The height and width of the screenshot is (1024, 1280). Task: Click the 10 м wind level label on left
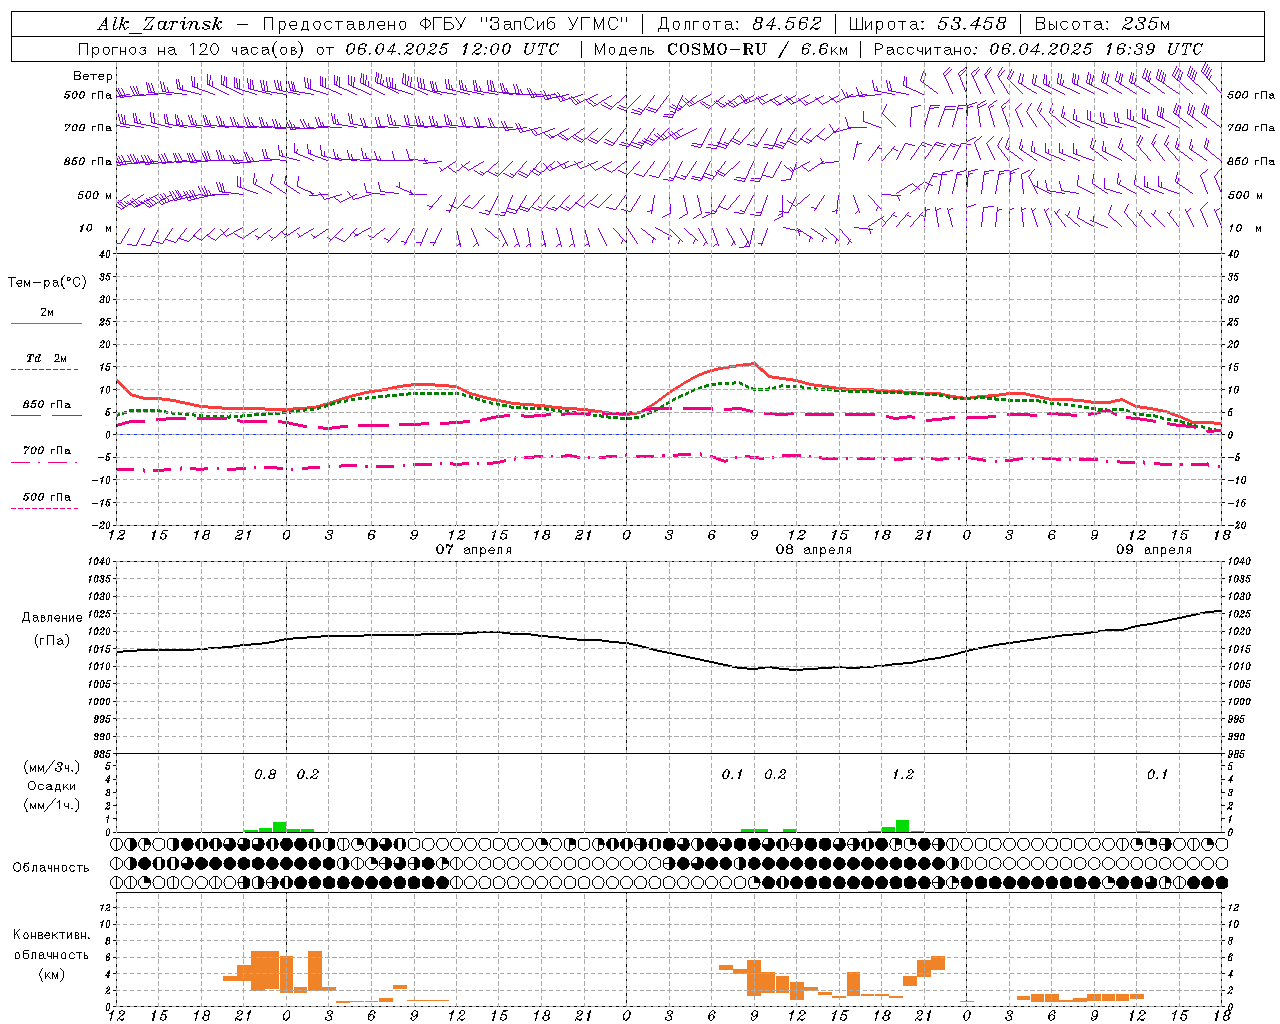97,228
